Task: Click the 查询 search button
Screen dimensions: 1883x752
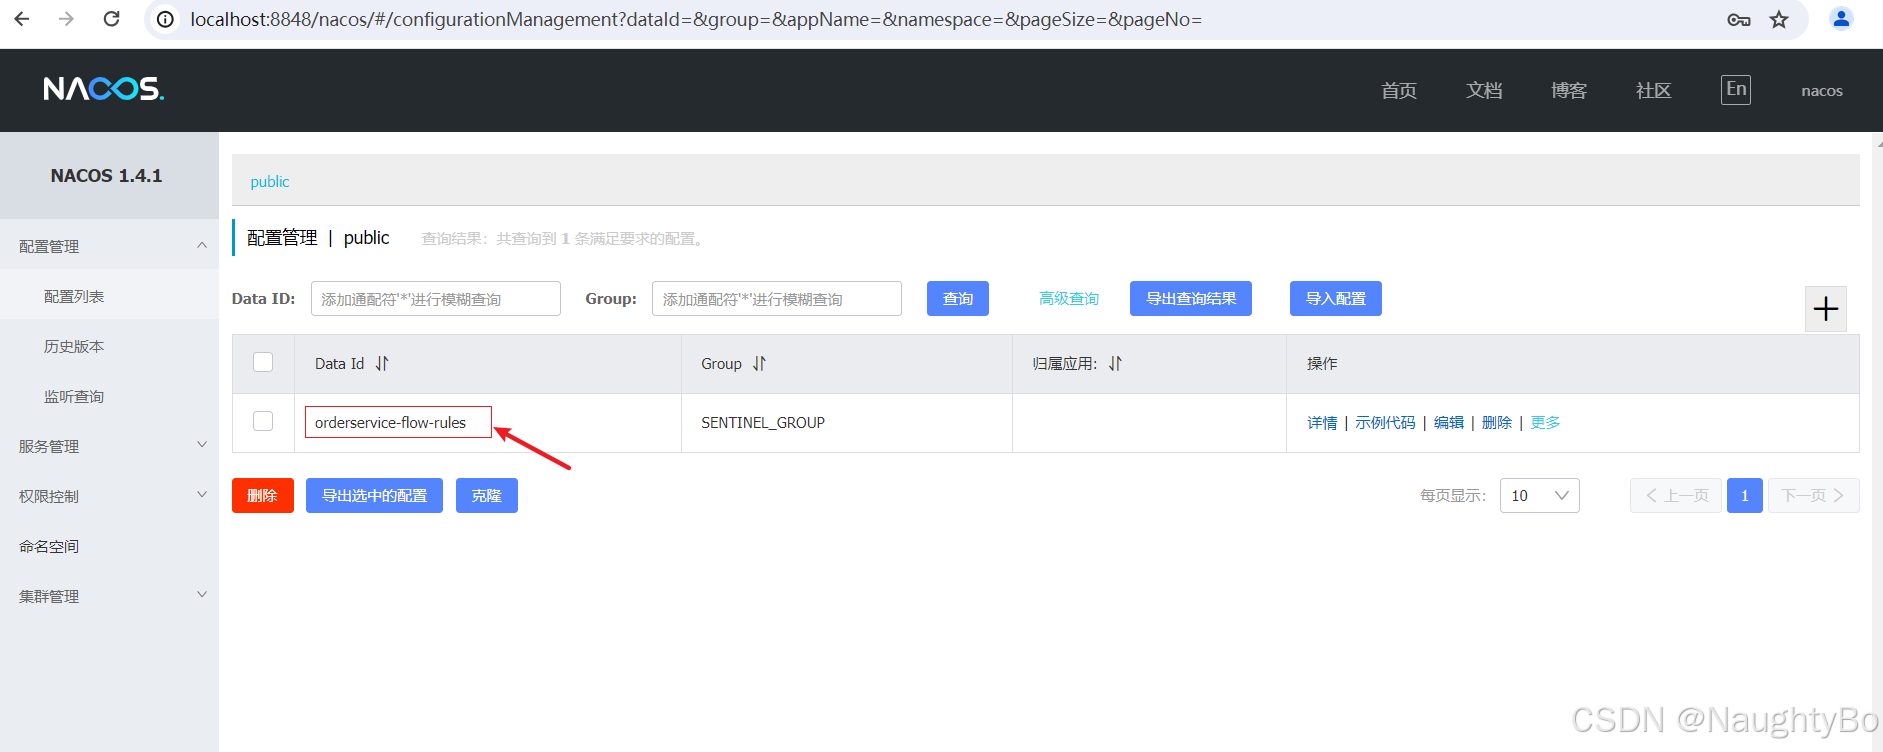Action: (x=958, y=298)
